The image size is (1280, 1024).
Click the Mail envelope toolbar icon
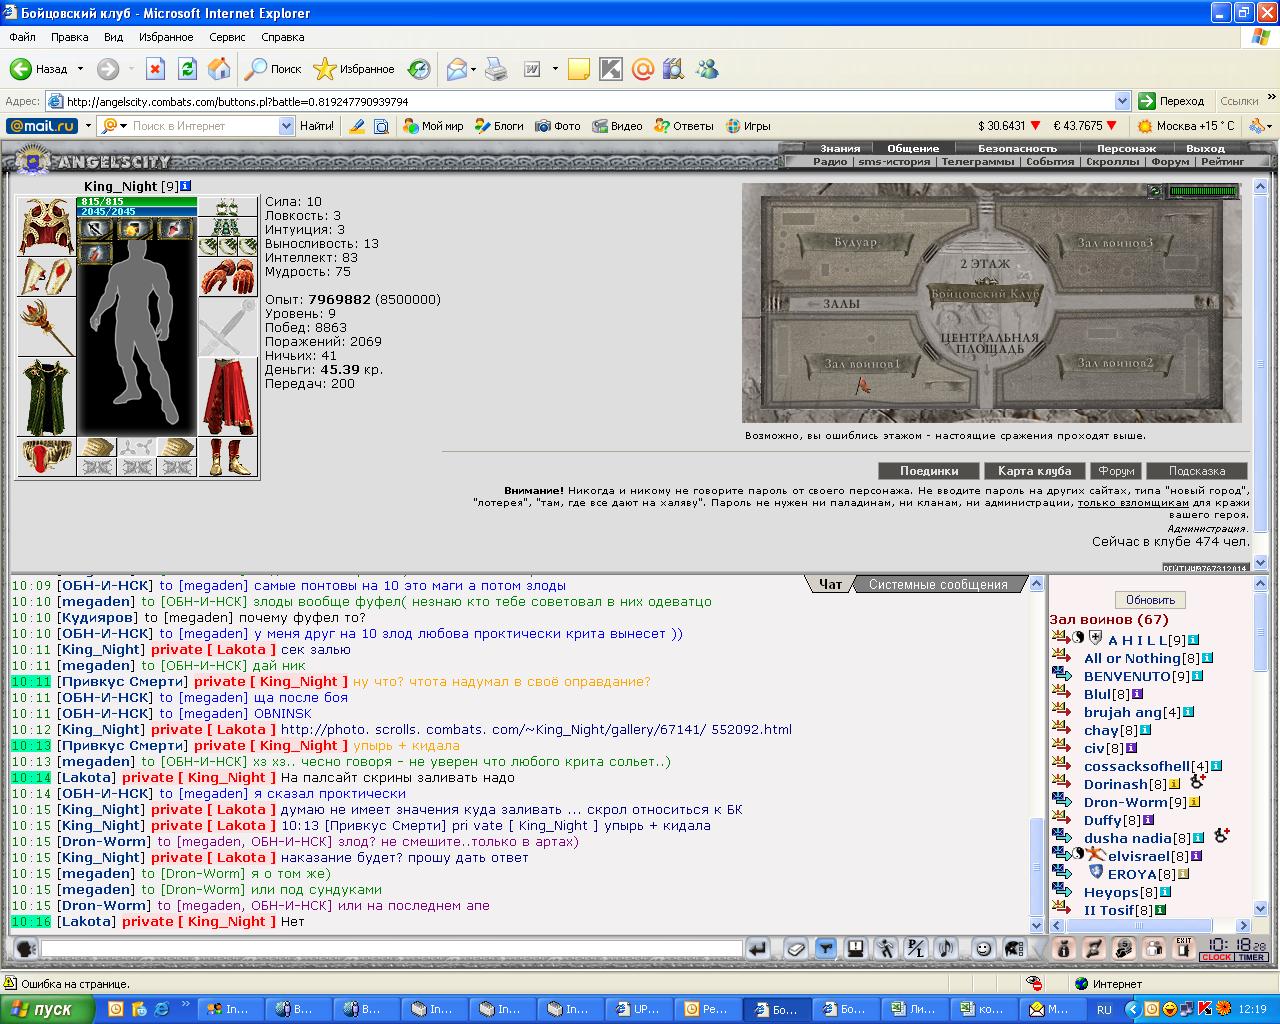456,69
